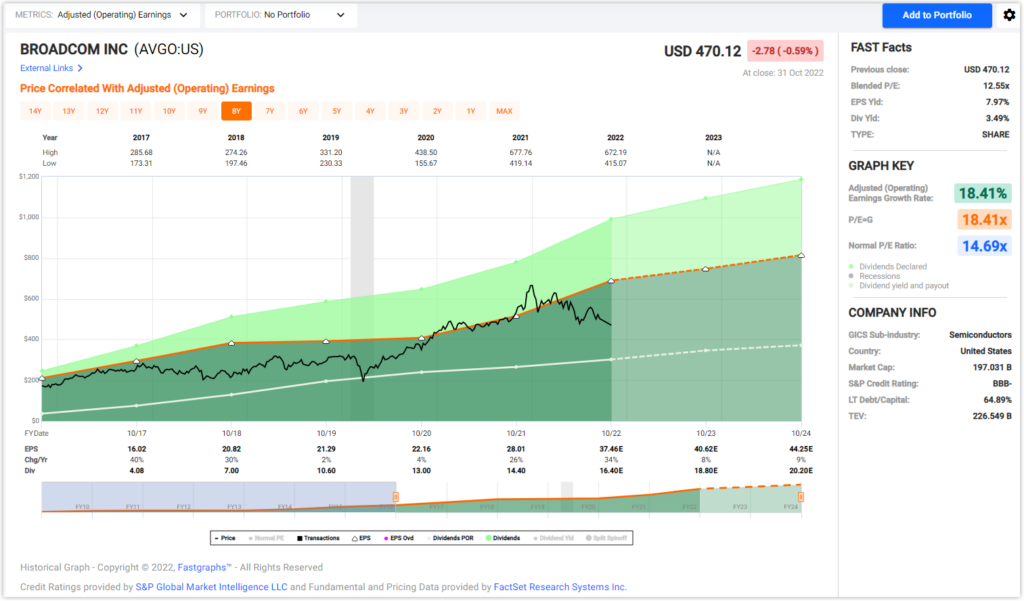Image resolution: width=1024 pixels, height=601 pixels.
Task: Click the Dividend yield and payout key item
Action: pos(899,286)
